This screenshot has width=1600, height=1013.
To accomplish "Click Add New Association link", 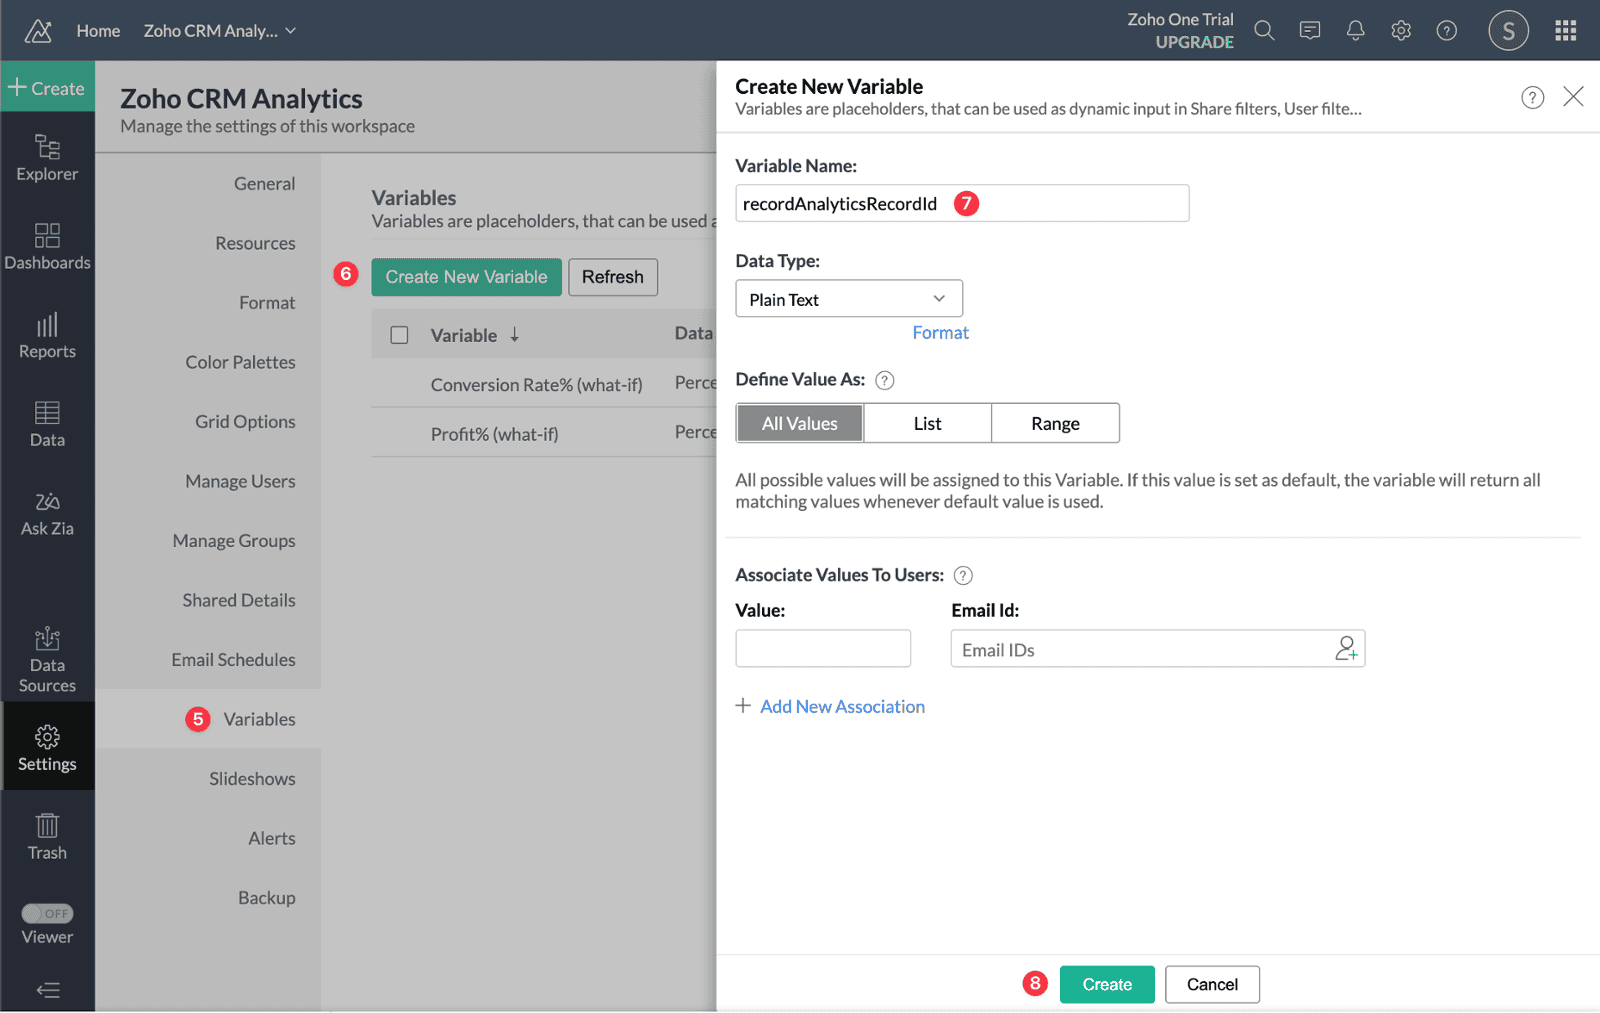I will coord(842,707).
